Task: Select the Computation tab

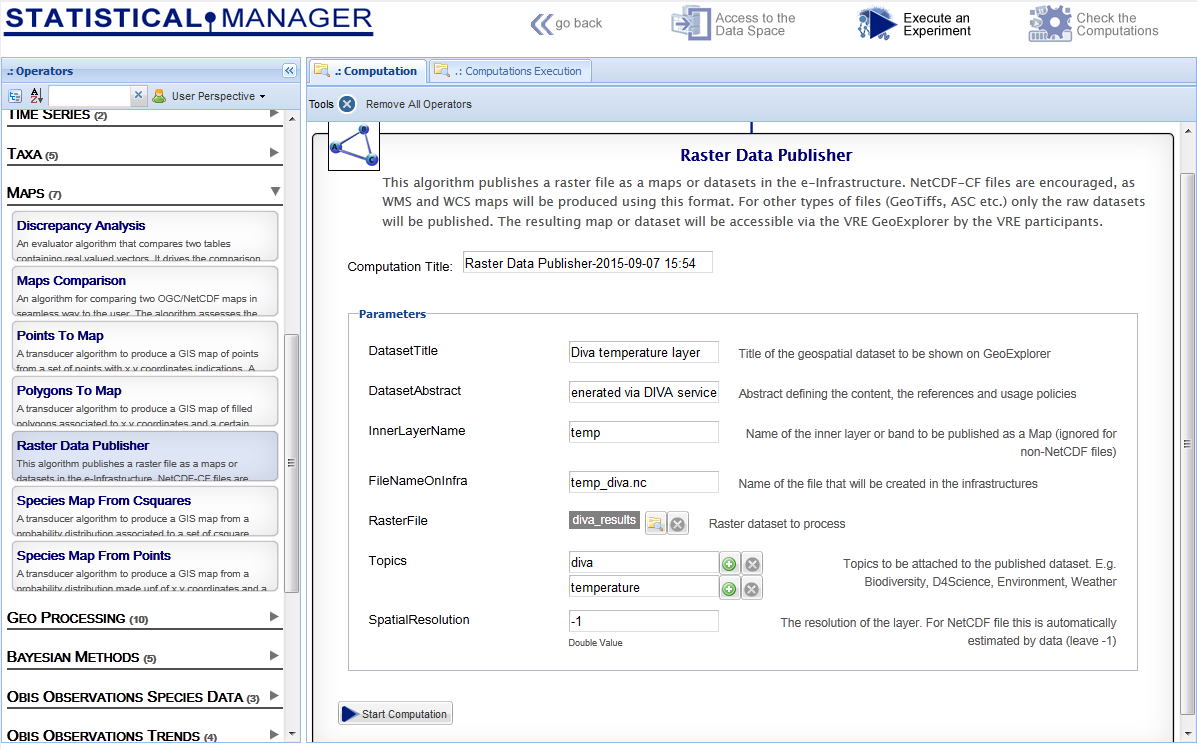Action: coord(366,71)
